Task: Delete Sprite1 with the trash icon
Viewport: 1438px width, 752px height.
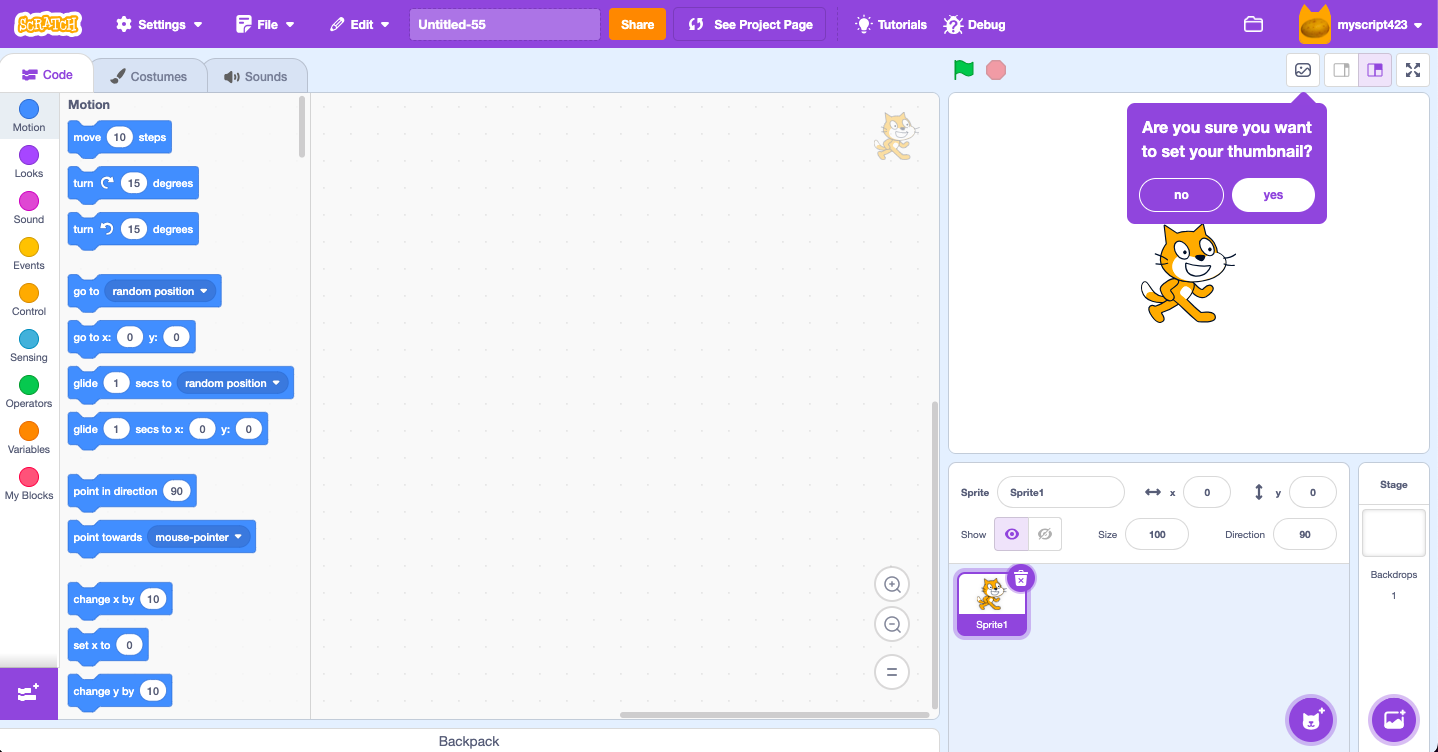Action: tap(1021, 578)
